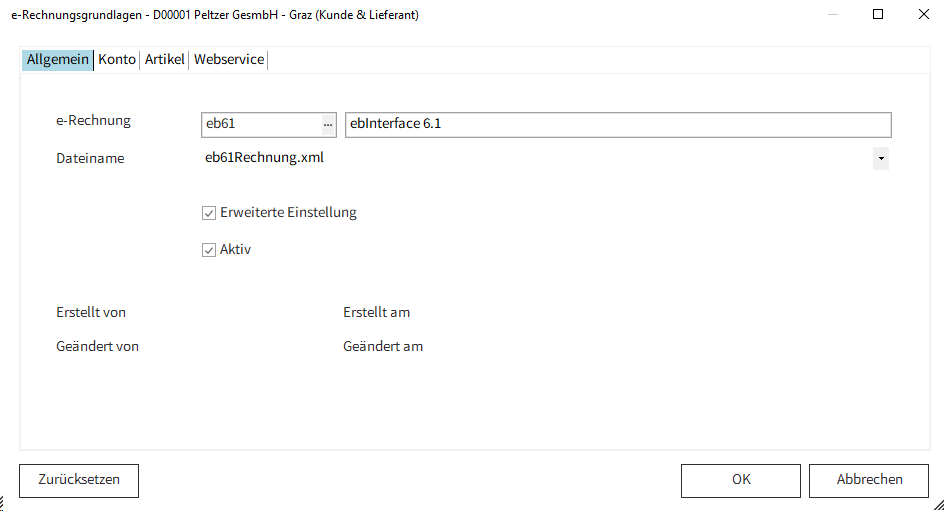Click the window title bar text
This screenshot has height=511, width=944.
point(214,15)
